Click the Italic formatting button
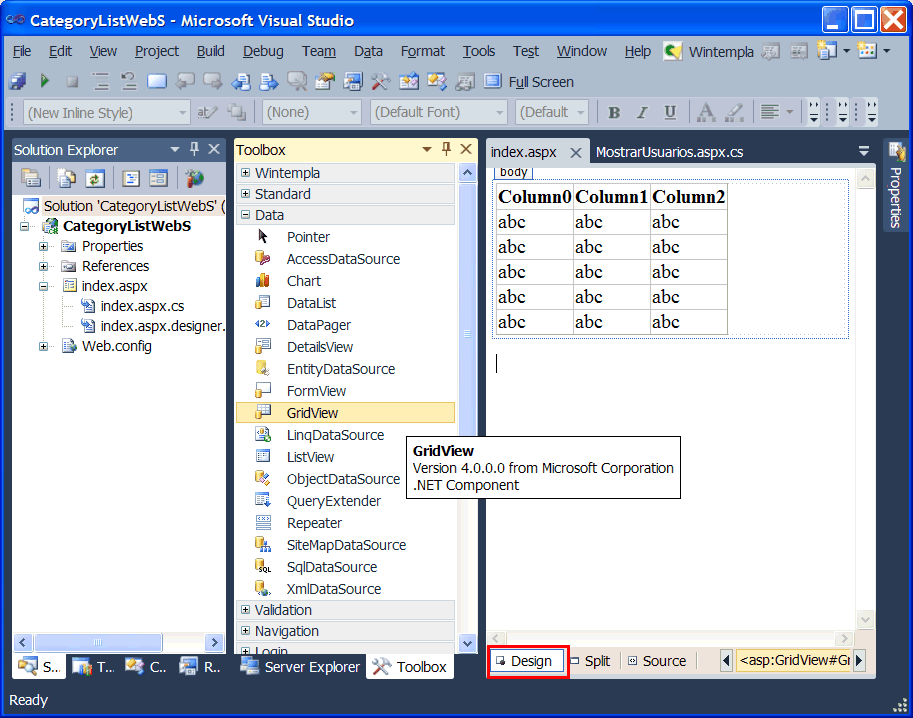The image size is (913, 718). click(642, 112)
